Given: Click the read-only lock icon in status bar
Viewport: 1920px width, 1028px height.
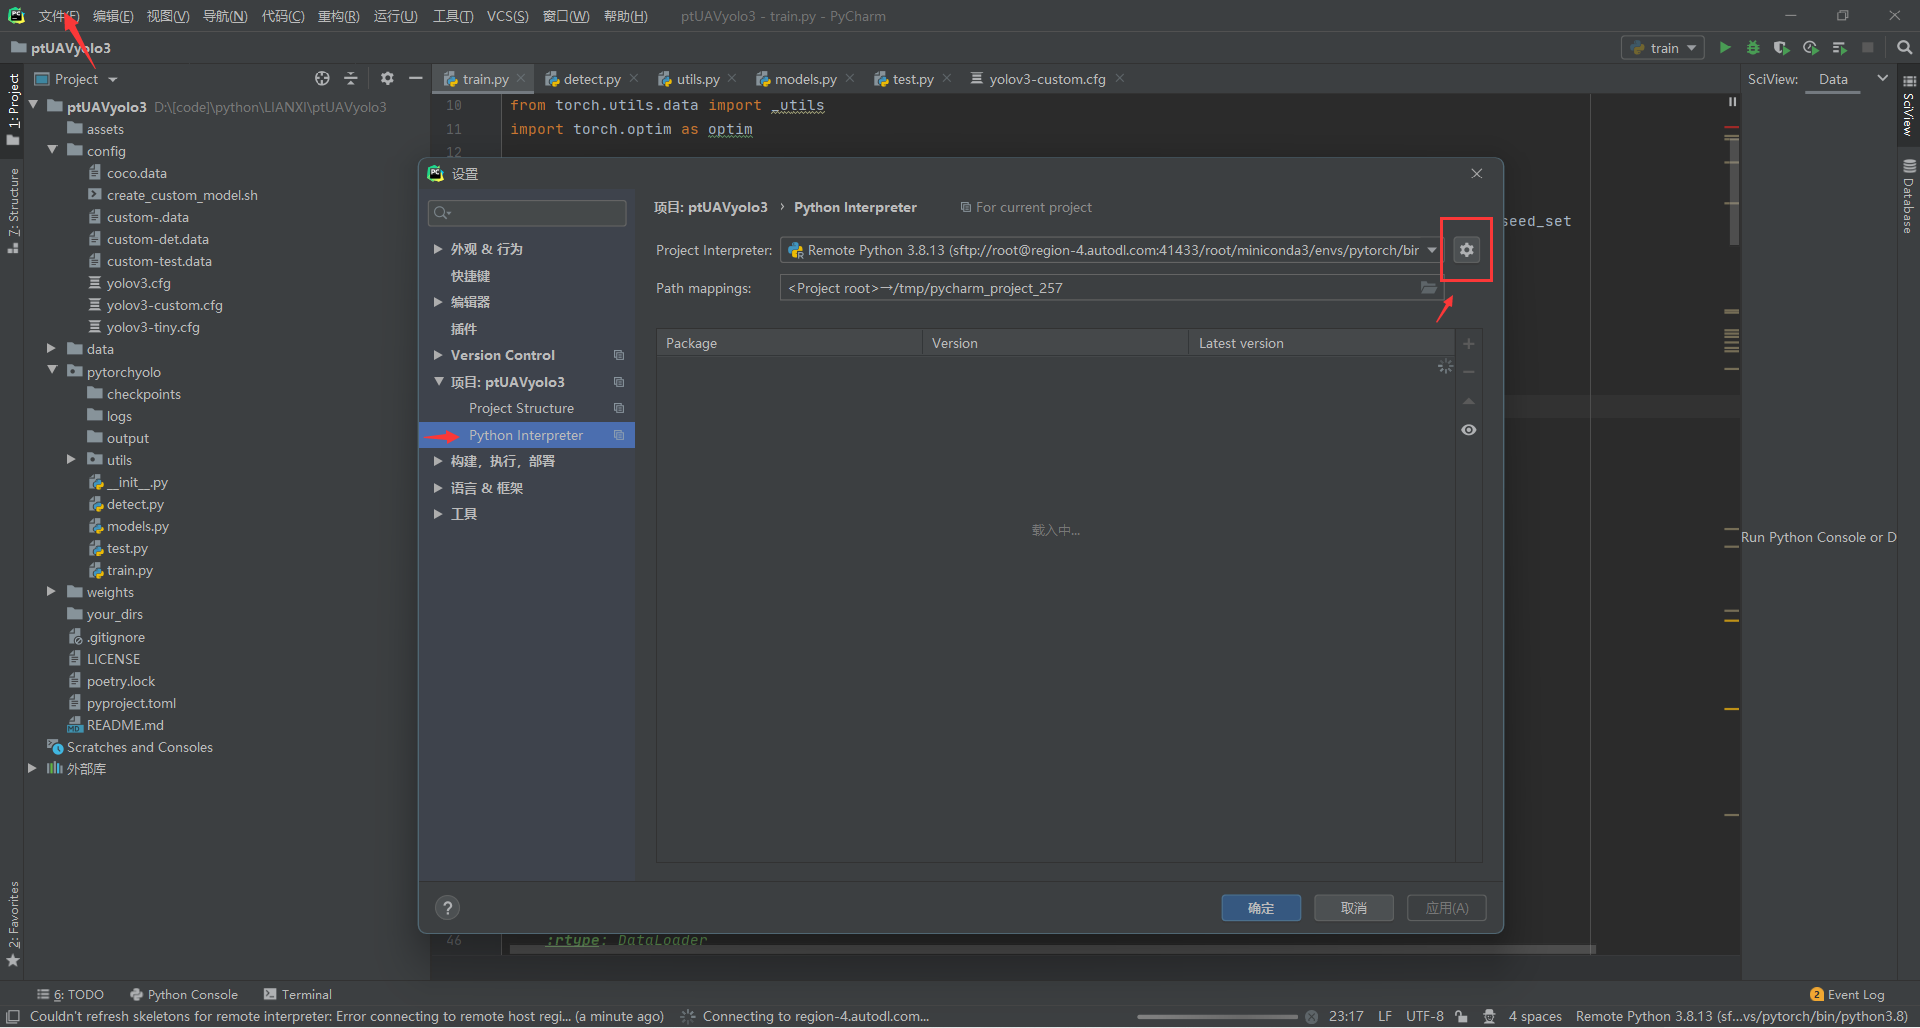Looking at the screenshot, I should 1462,1016.
